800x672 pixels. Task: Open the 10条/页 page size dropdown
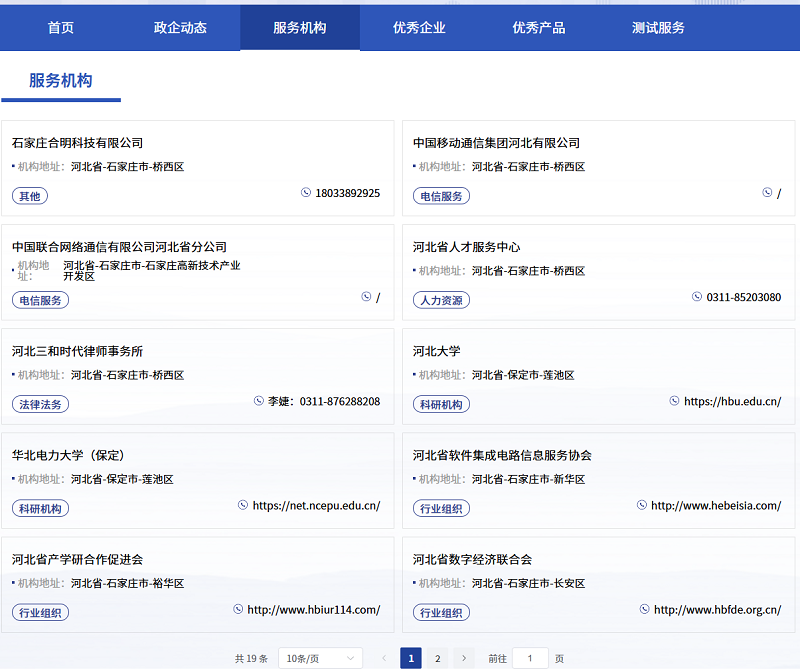tap(319, 656)
